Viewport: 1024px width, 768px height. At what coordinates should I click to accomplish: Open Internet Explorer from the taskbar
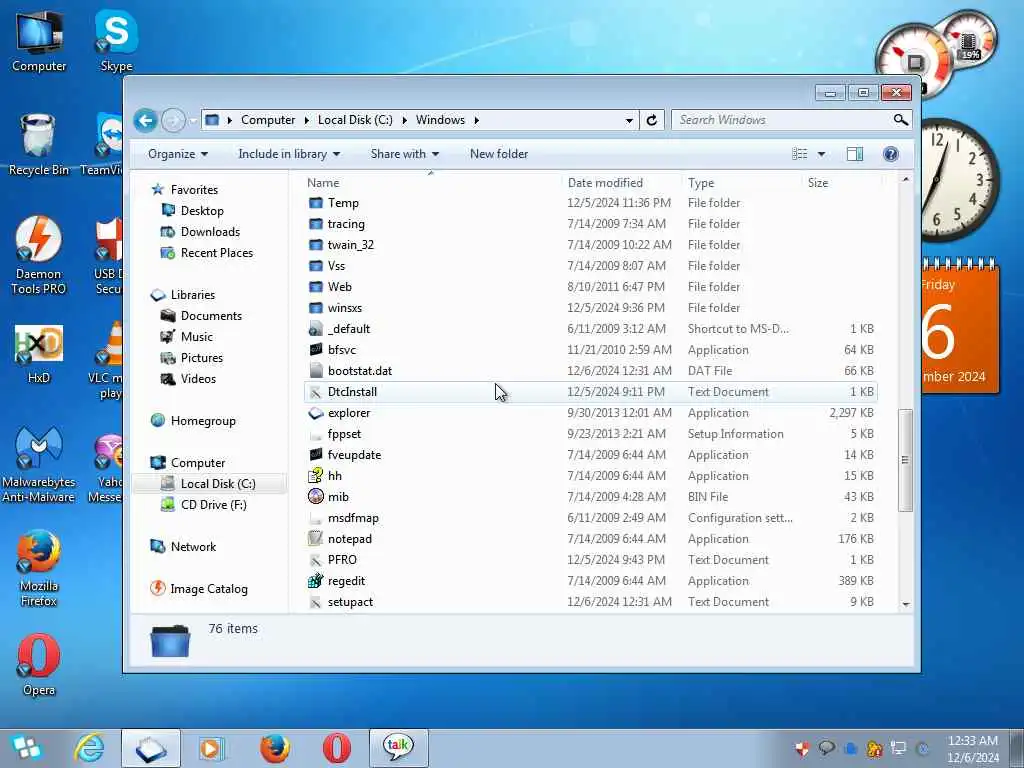point(89,748)
